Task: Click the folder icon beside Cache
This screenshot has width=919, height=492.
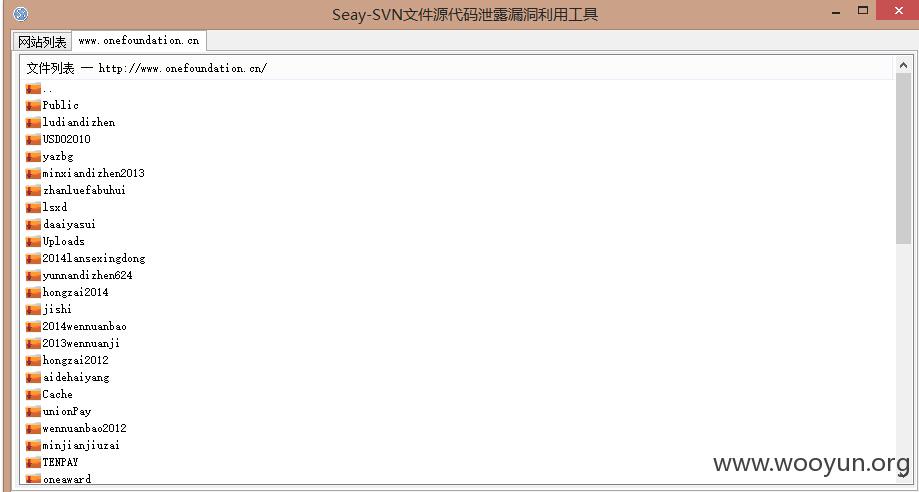Action: tap(33, 395)
